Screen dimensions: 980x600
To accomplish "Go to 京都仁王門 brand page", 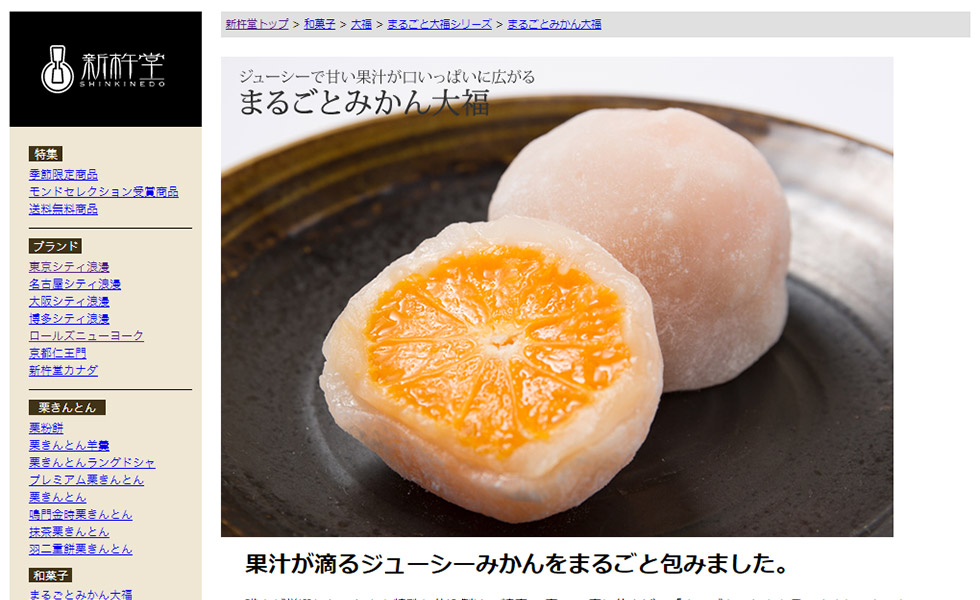I will [58, 353].
